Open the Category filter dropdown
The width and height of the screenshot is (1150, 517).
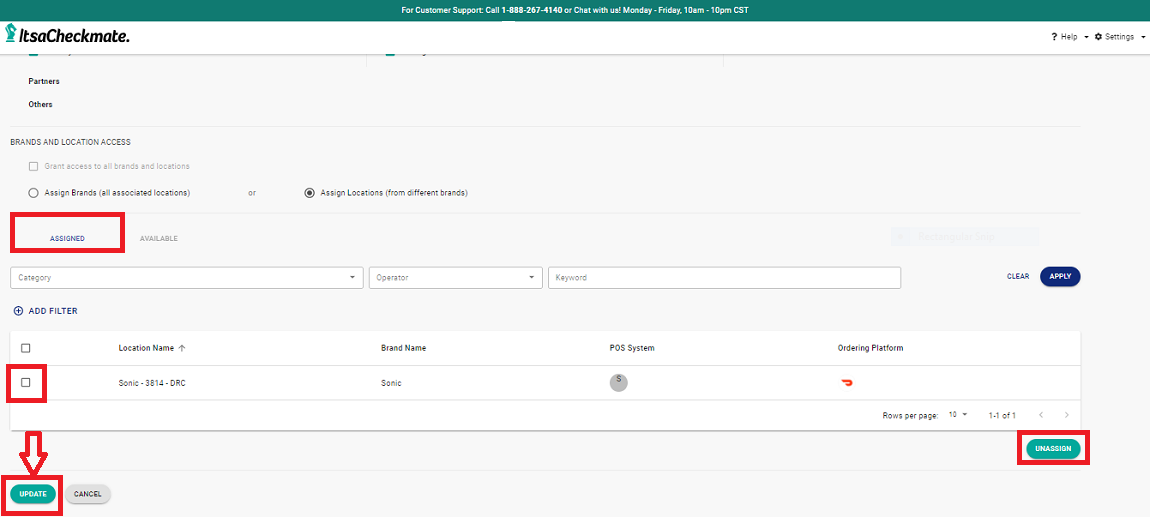tap(187, 277)
